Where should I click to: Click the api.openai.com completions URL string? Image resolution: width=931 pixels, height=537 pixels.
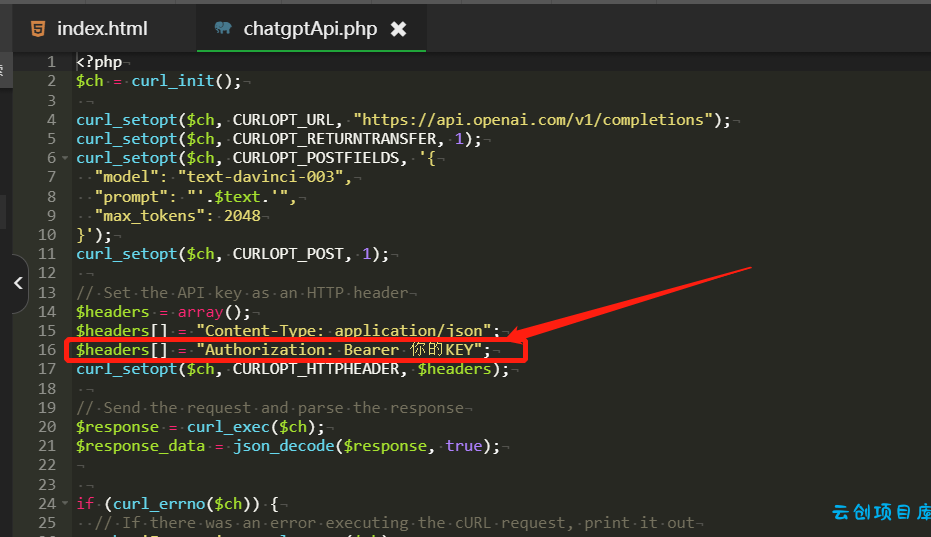pos(533,119)
